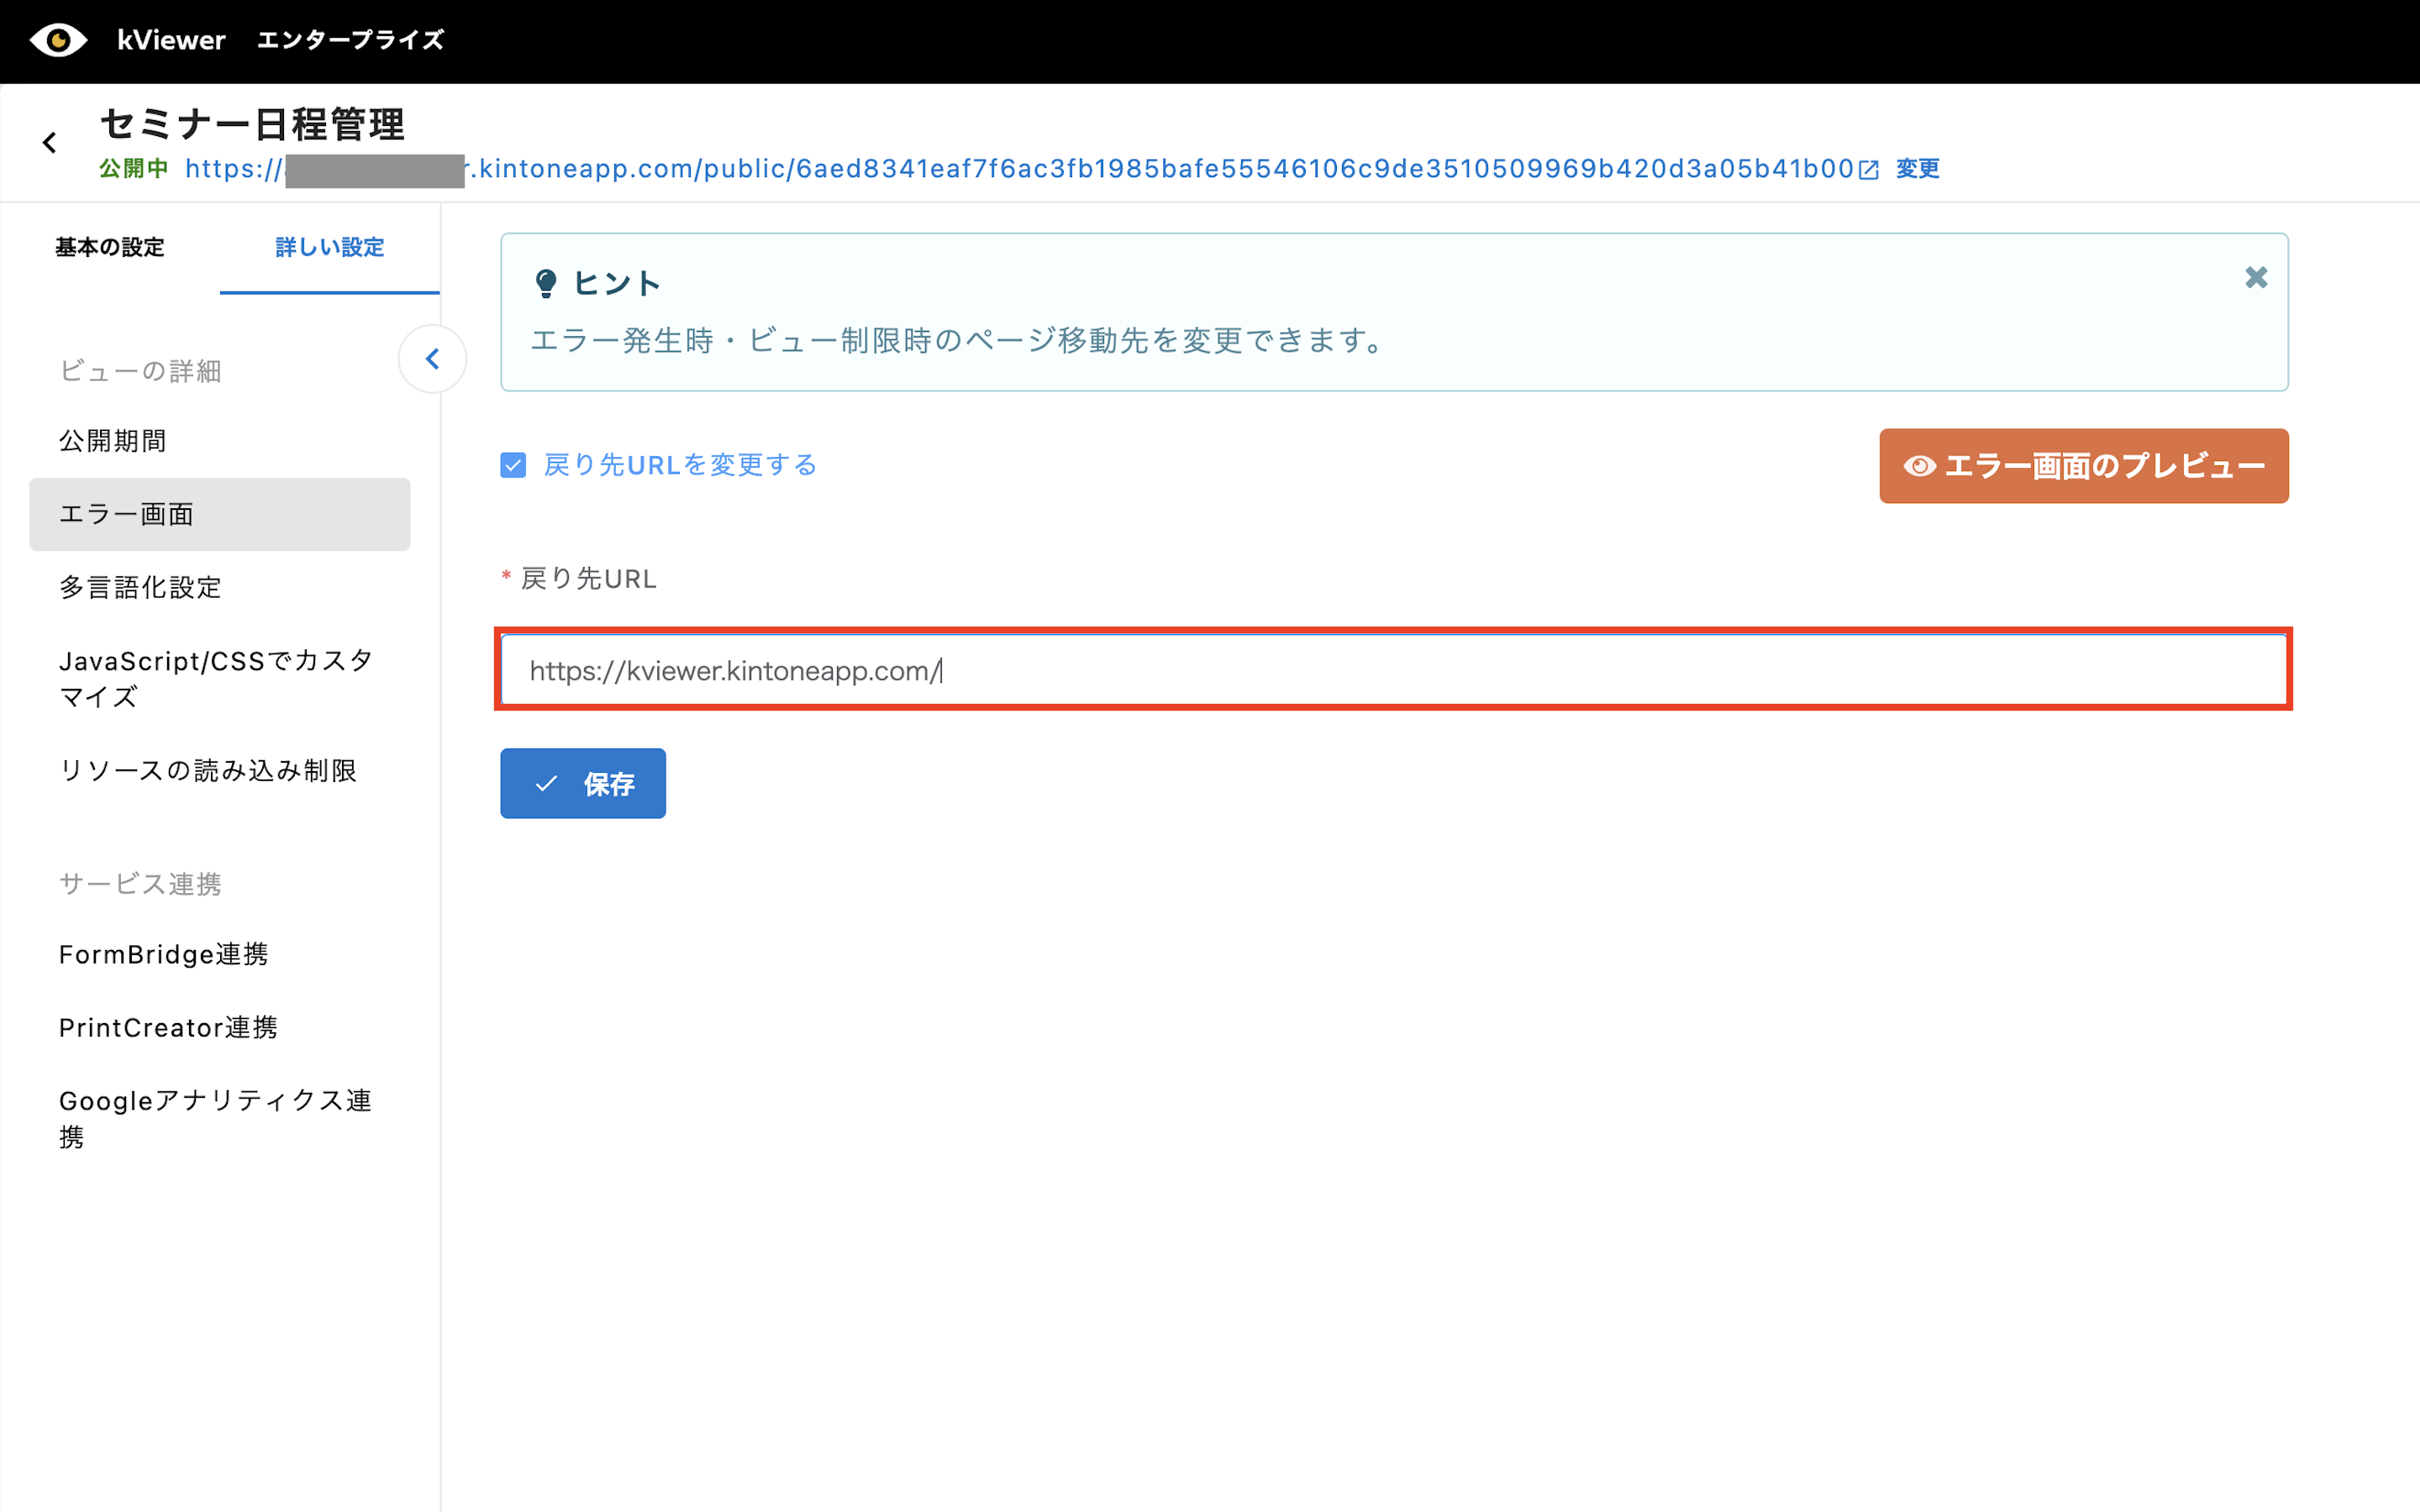Open 多言語化設定 settings
The image size is (2420, 1512).
tap(140, 587)
